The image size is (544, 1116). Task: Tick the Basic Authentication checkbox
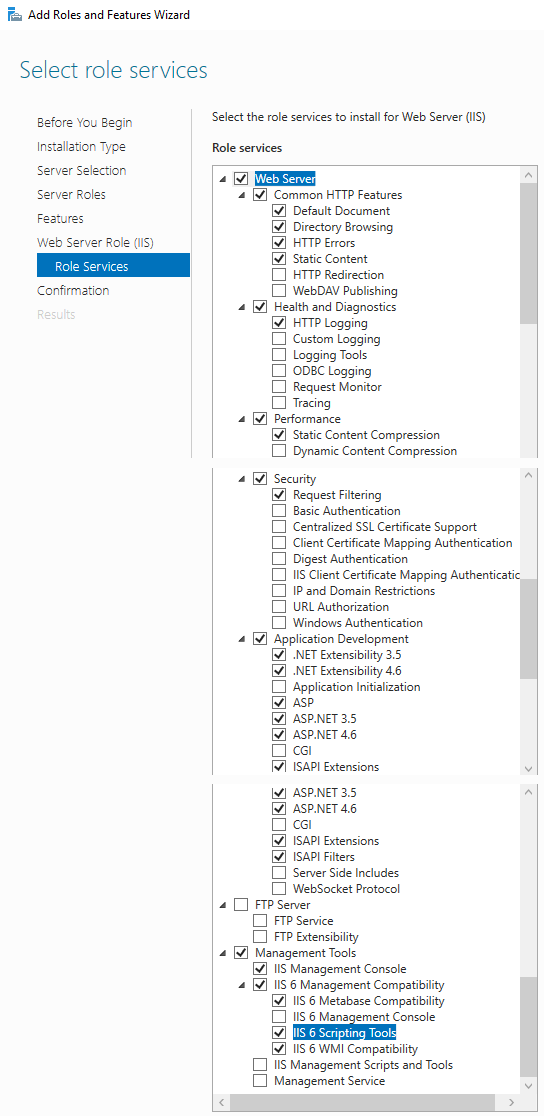[x=279, y=511]
